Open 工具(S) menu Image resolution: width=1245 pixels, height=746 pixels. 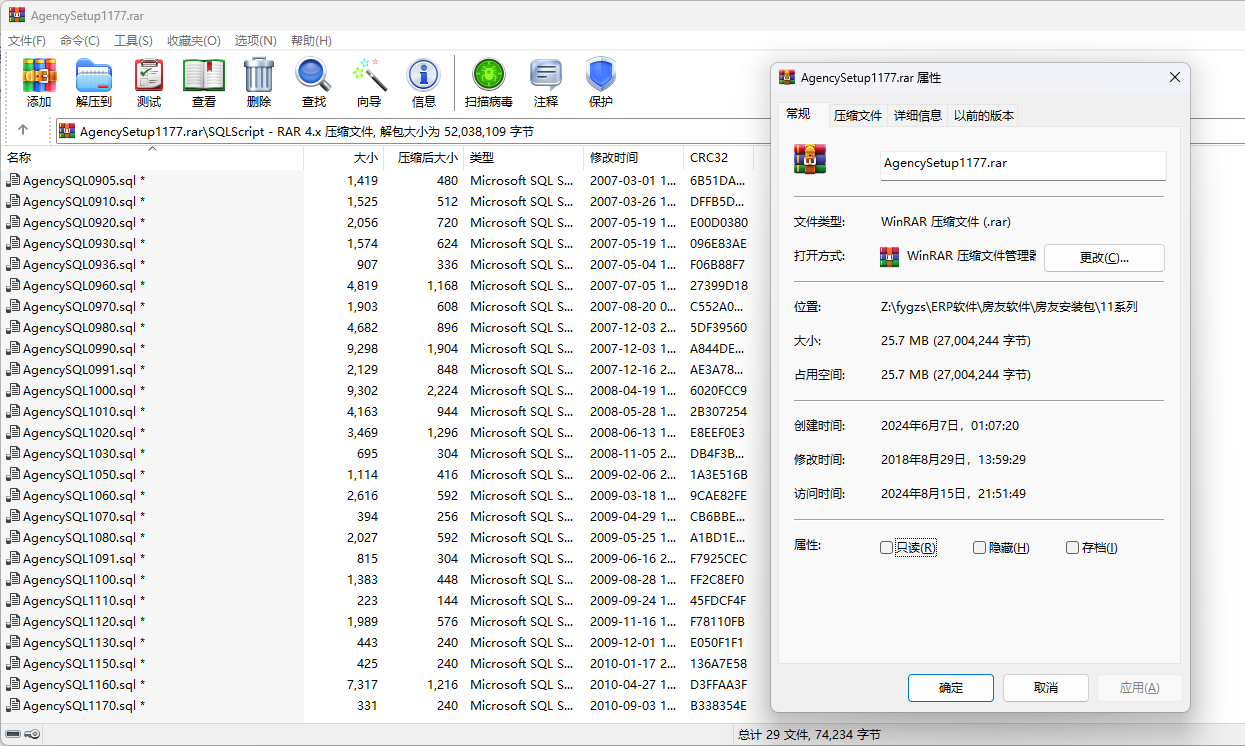point(133,41)
